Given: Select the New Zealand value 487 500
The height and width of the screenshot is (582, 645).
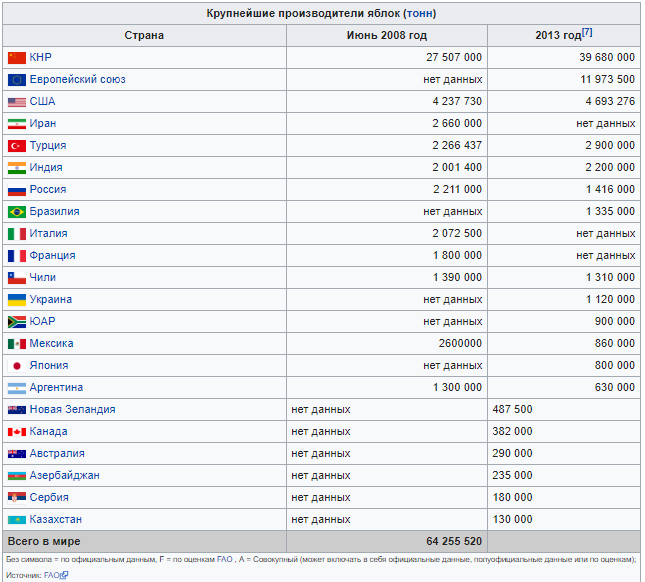Looking at the screenshot, I should tap(513, 410).
